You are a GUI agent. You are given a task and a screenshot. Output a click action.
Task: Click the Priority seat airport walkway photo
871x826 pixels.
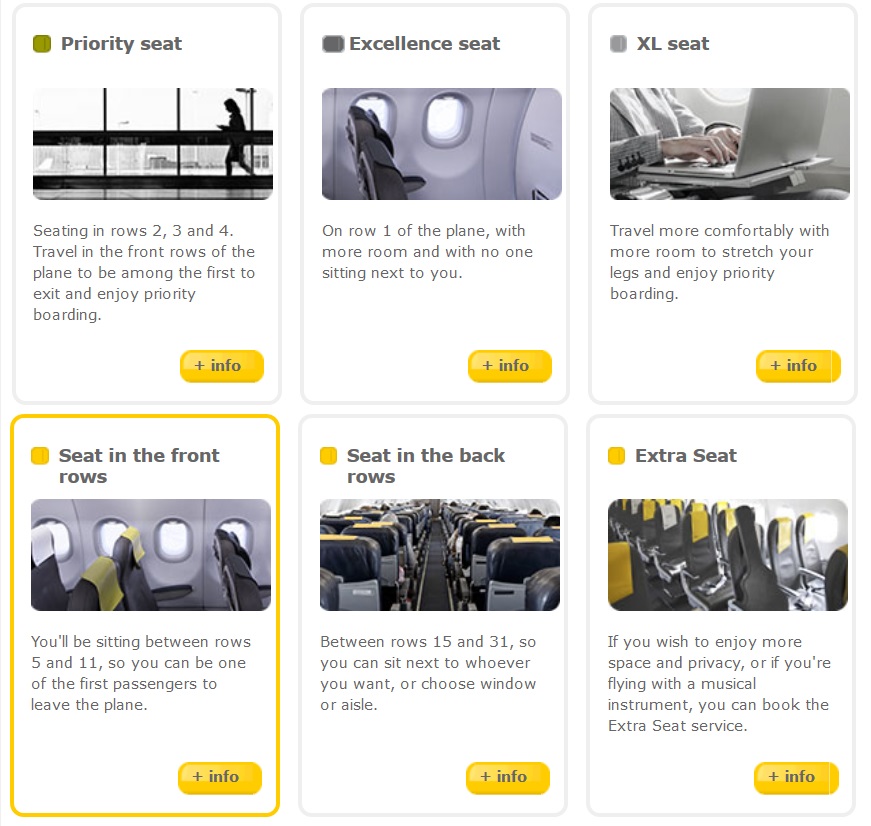pyautogui.click(x=152, y=144)
